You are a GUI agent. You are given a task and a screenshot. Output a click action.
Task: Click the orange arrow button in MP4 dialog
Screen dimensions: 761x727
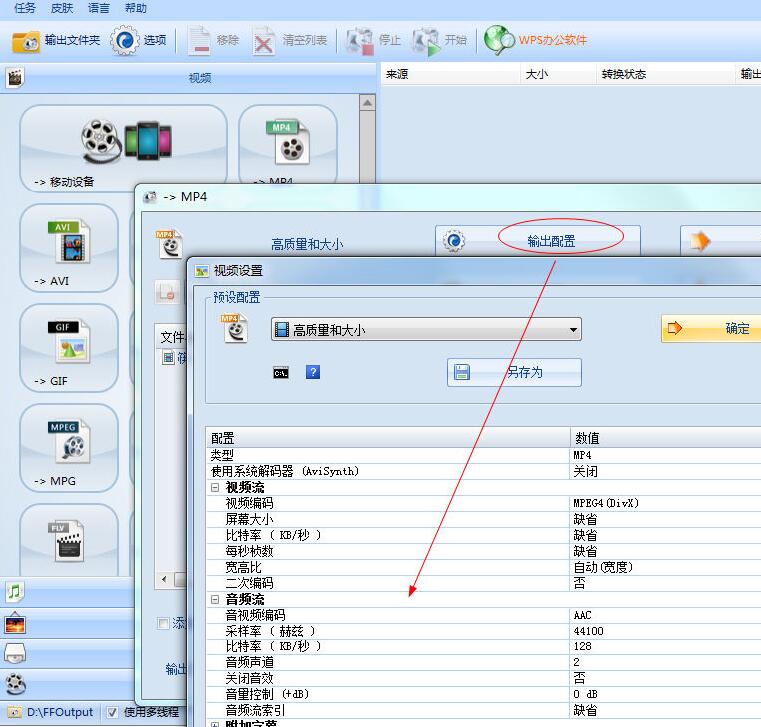(x=721, y=241)
